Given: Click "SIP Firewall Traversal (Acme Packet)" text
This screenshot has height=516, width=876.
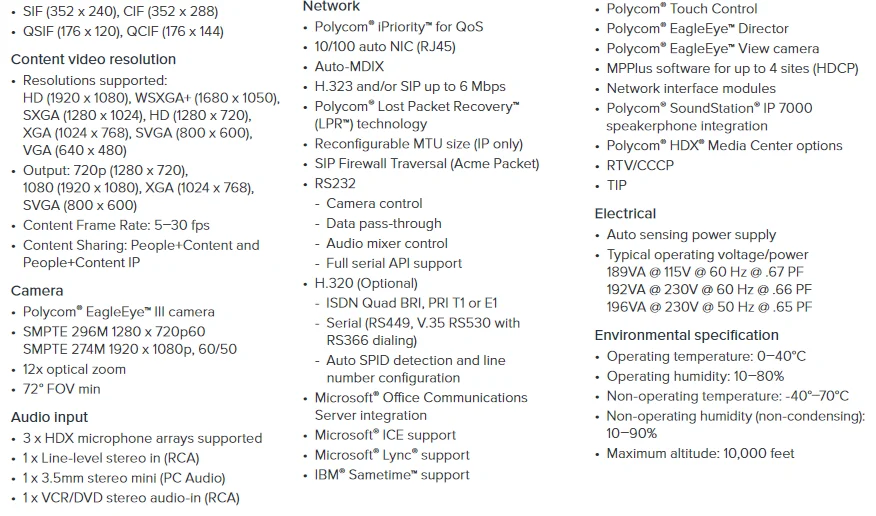Looking at the screenshot, I should coord(427,163).
